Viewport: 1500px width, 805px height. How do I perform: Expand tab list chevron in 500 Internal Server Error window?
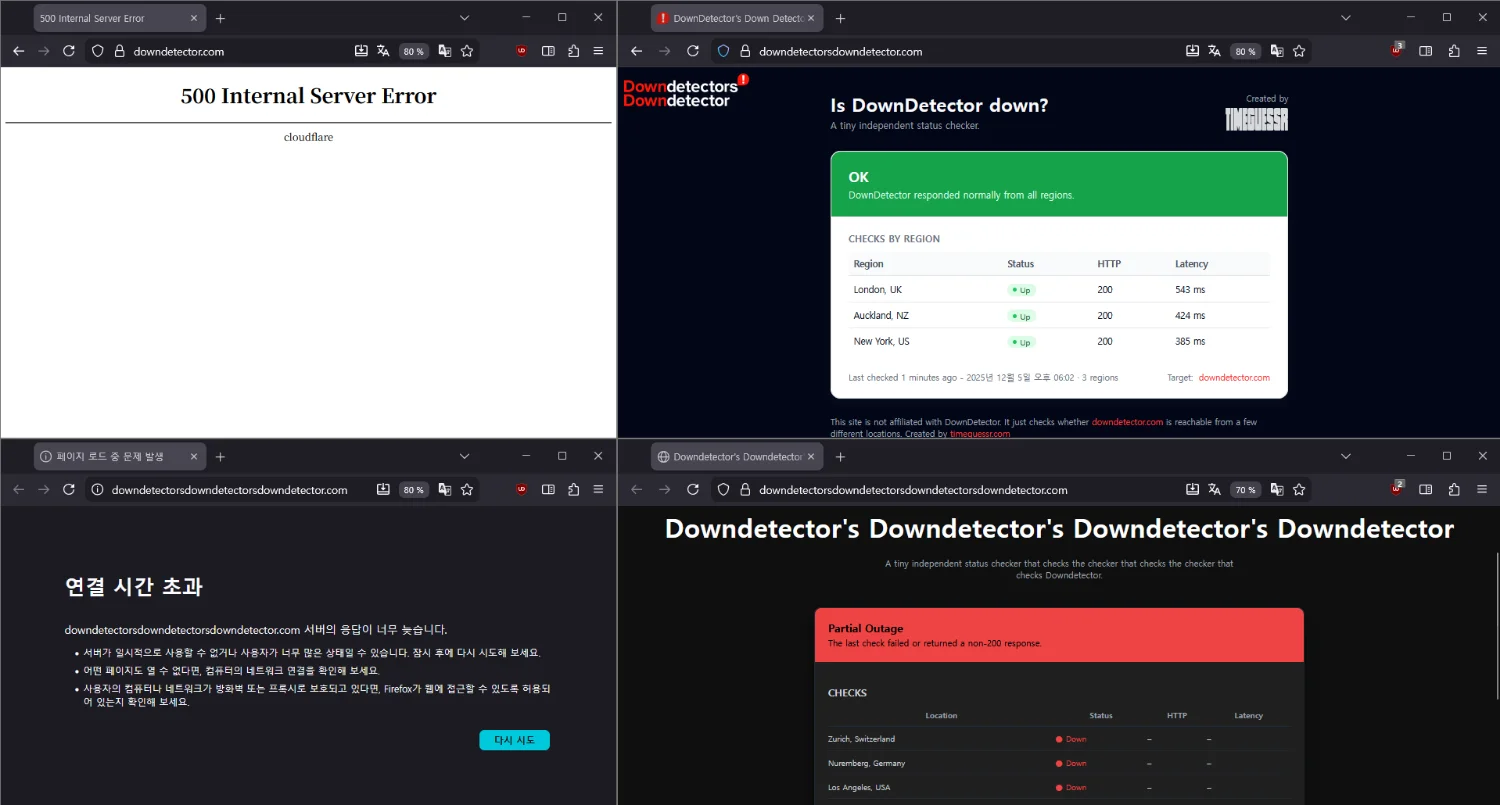point(464,18)
